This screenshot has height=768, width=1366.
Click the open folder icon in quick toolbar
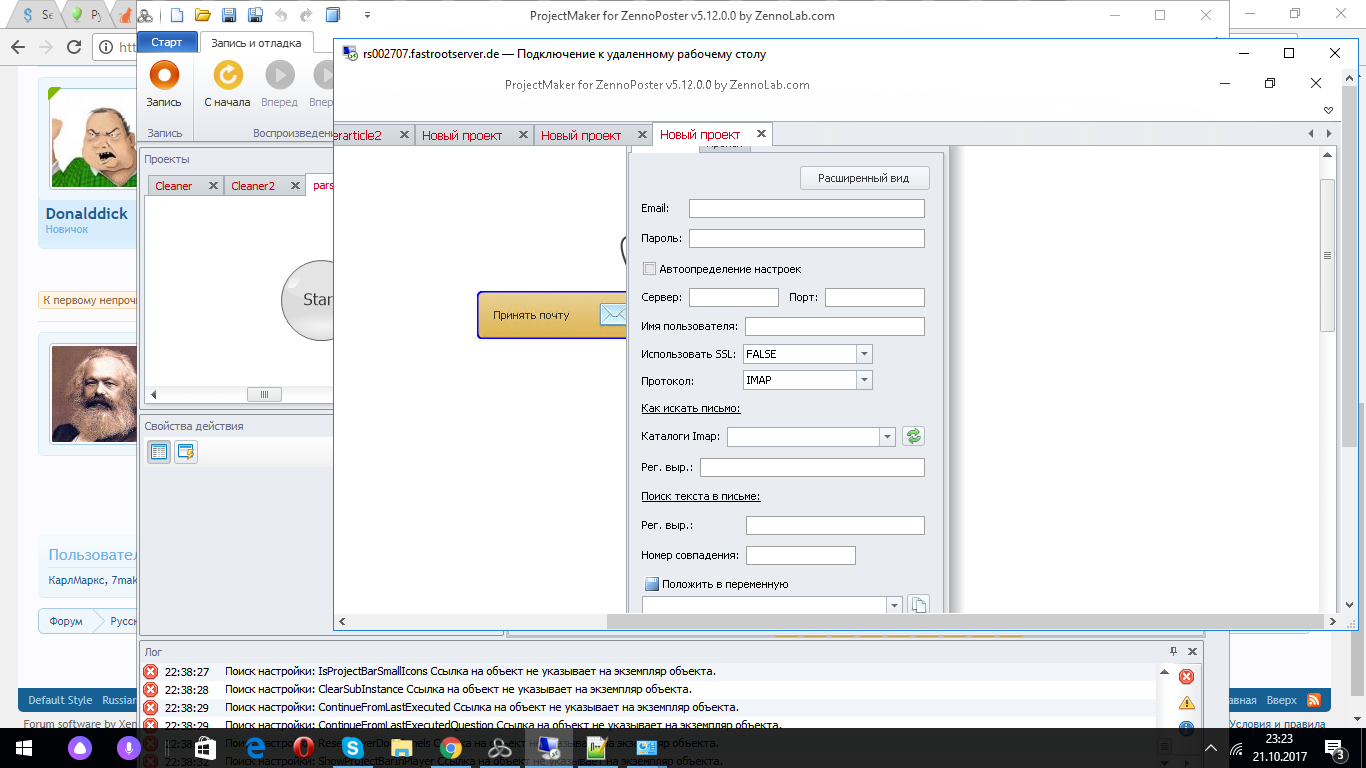[x=203, y=15]
